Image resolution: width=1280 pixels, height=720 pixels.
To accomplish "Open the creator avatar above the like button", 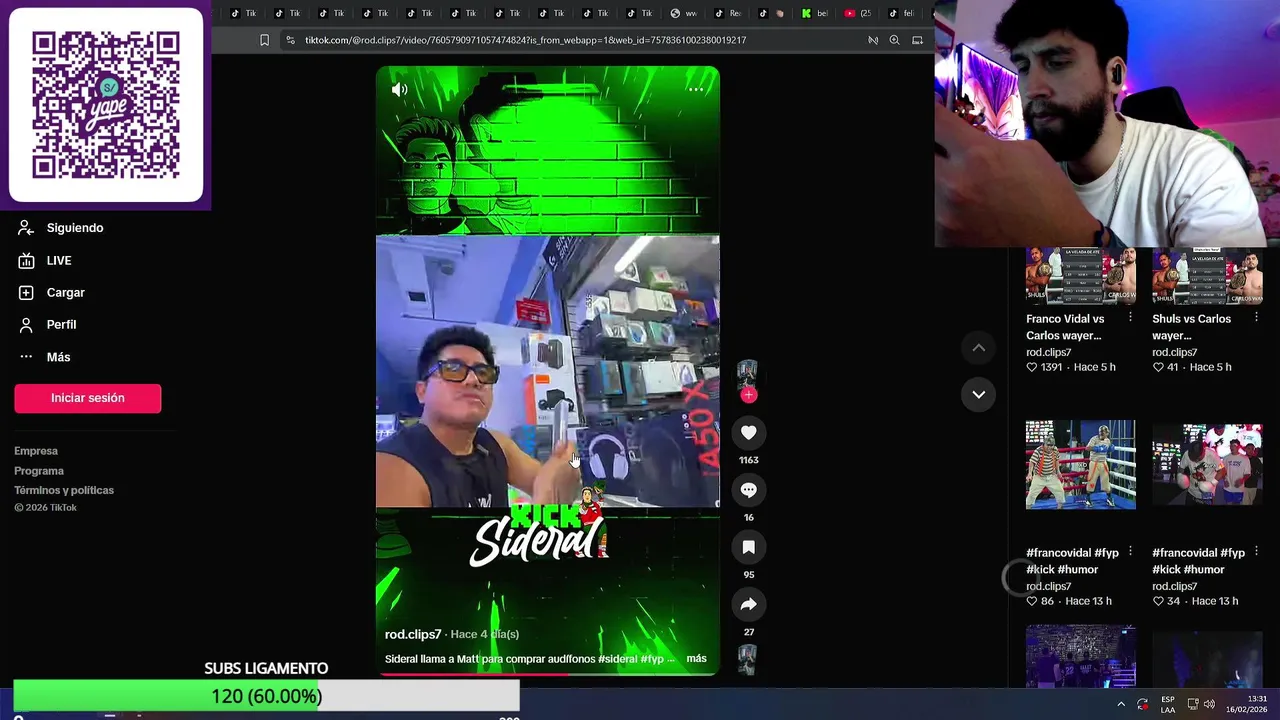I will point(748,373).
